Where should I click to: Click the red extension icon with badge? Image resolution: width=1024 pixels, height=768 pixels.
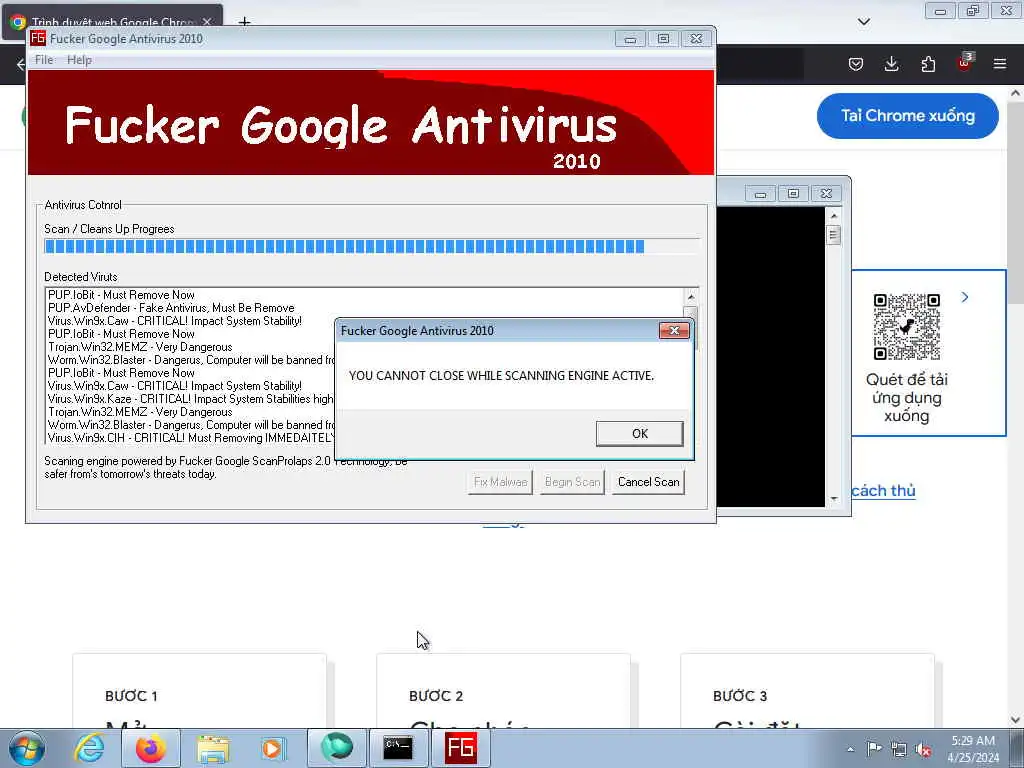point(964,63)
